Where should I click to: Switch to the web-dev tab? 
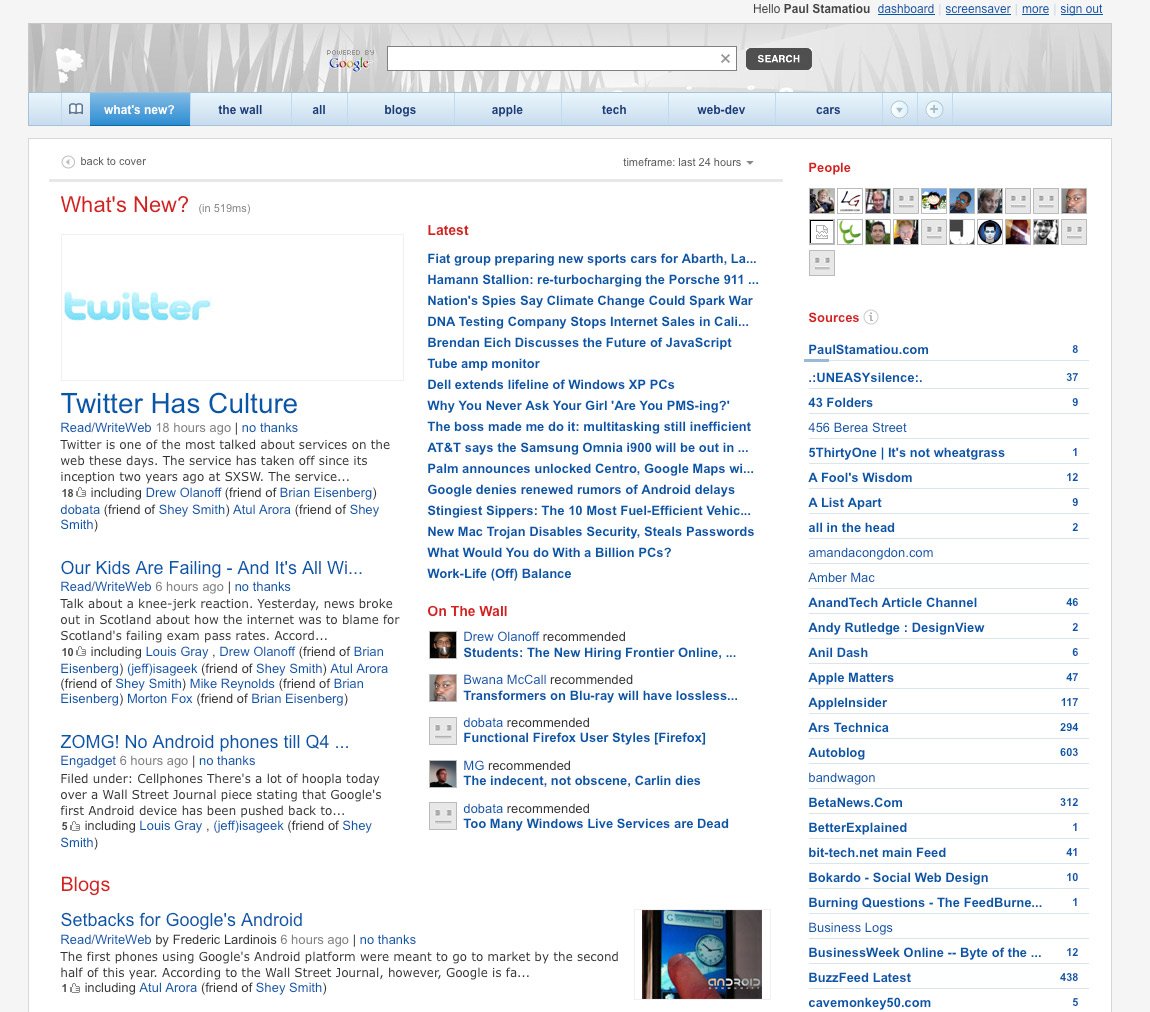[x=721, y=109]
